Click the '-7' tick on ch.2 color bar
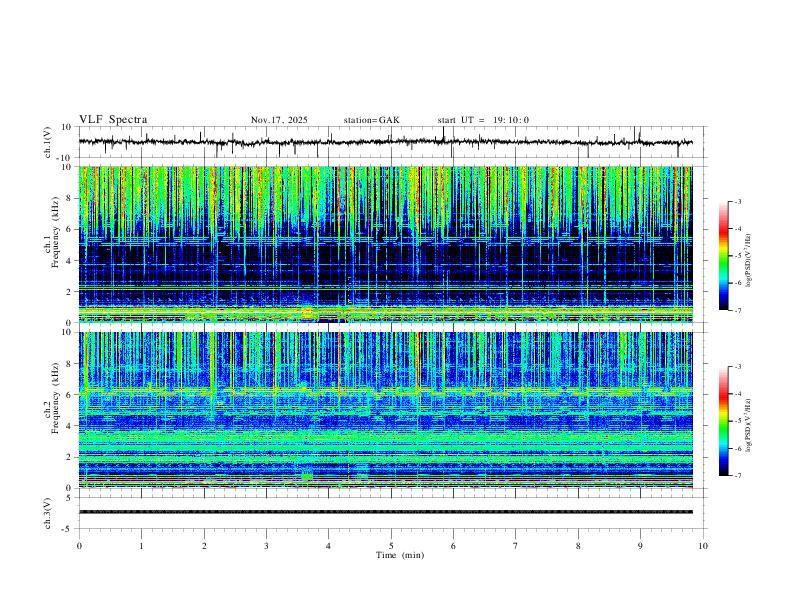Image resolution: width=792 pixels, height=612 pixels. tap(737, 475)
